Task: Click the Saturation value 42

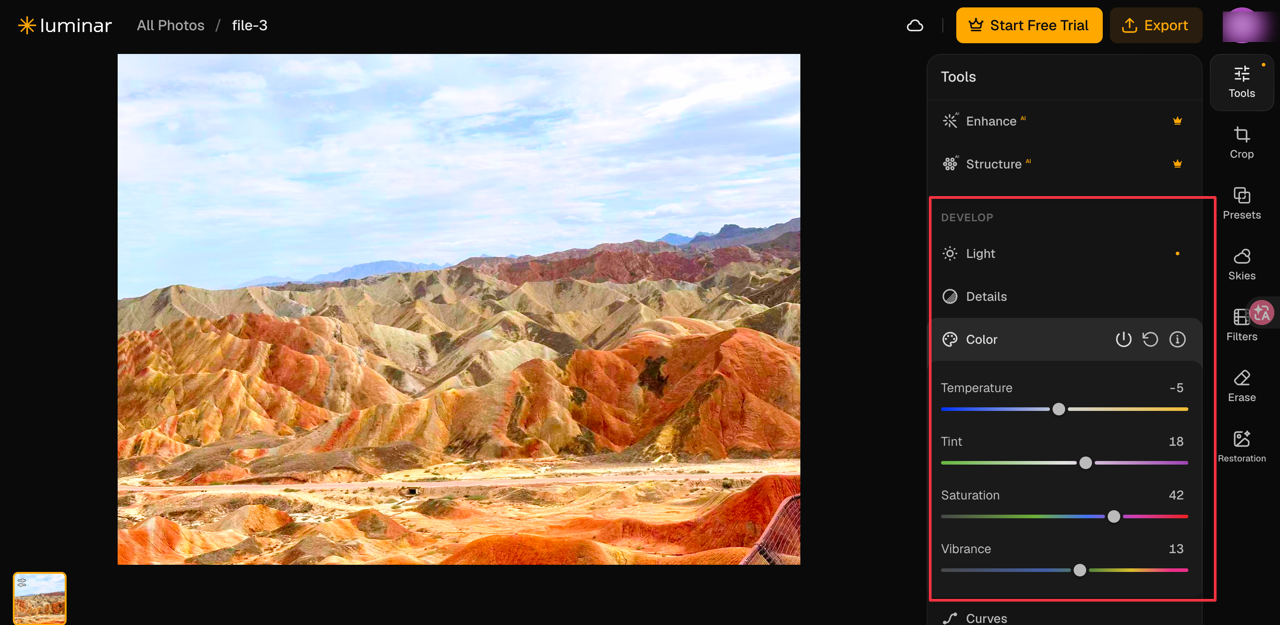Action: point(1176,496)
